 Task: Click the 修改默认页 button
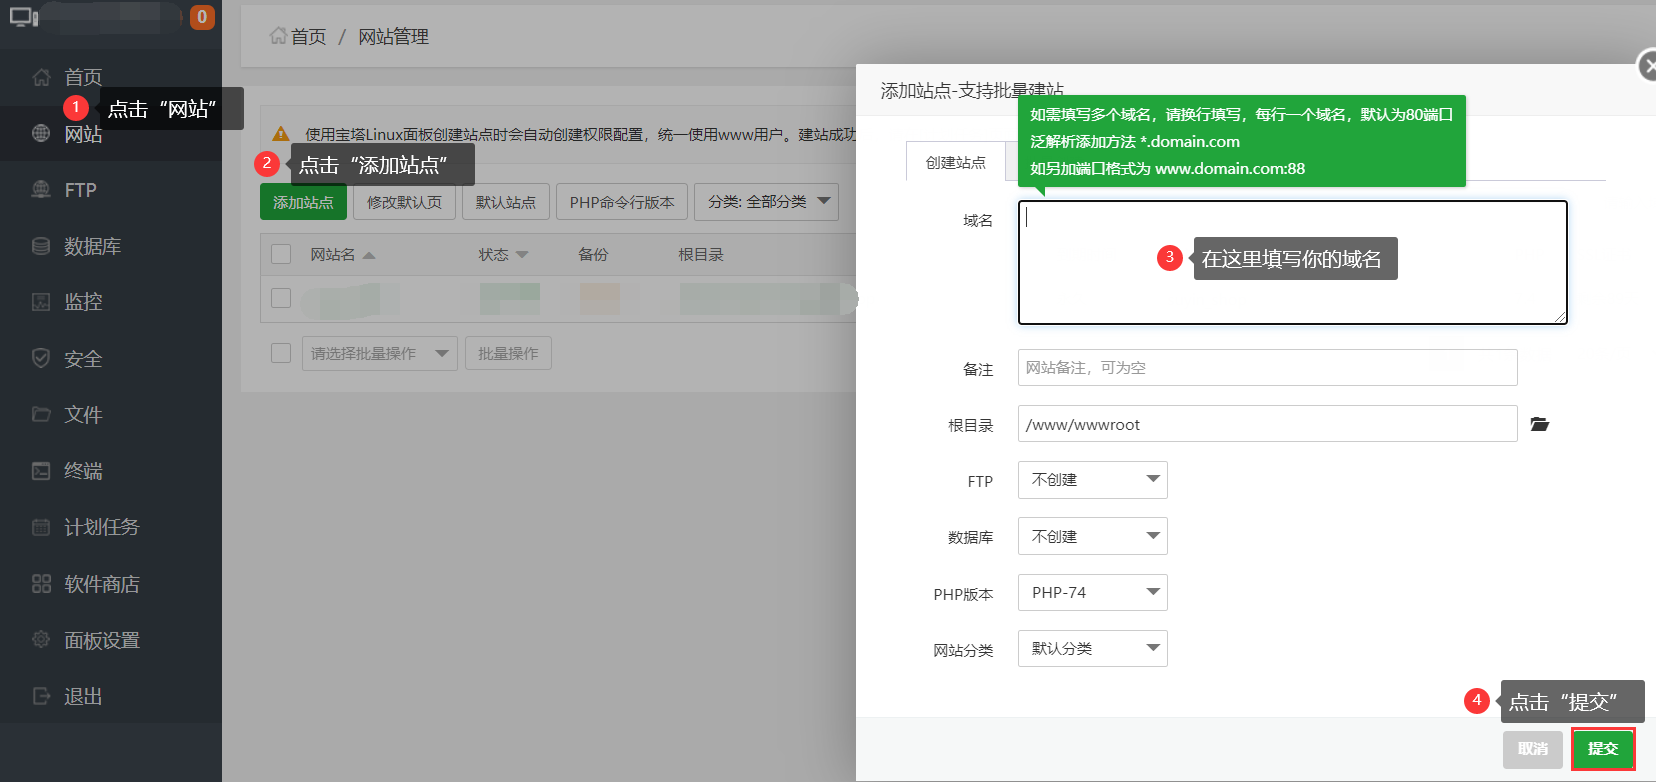pos(404,202)
